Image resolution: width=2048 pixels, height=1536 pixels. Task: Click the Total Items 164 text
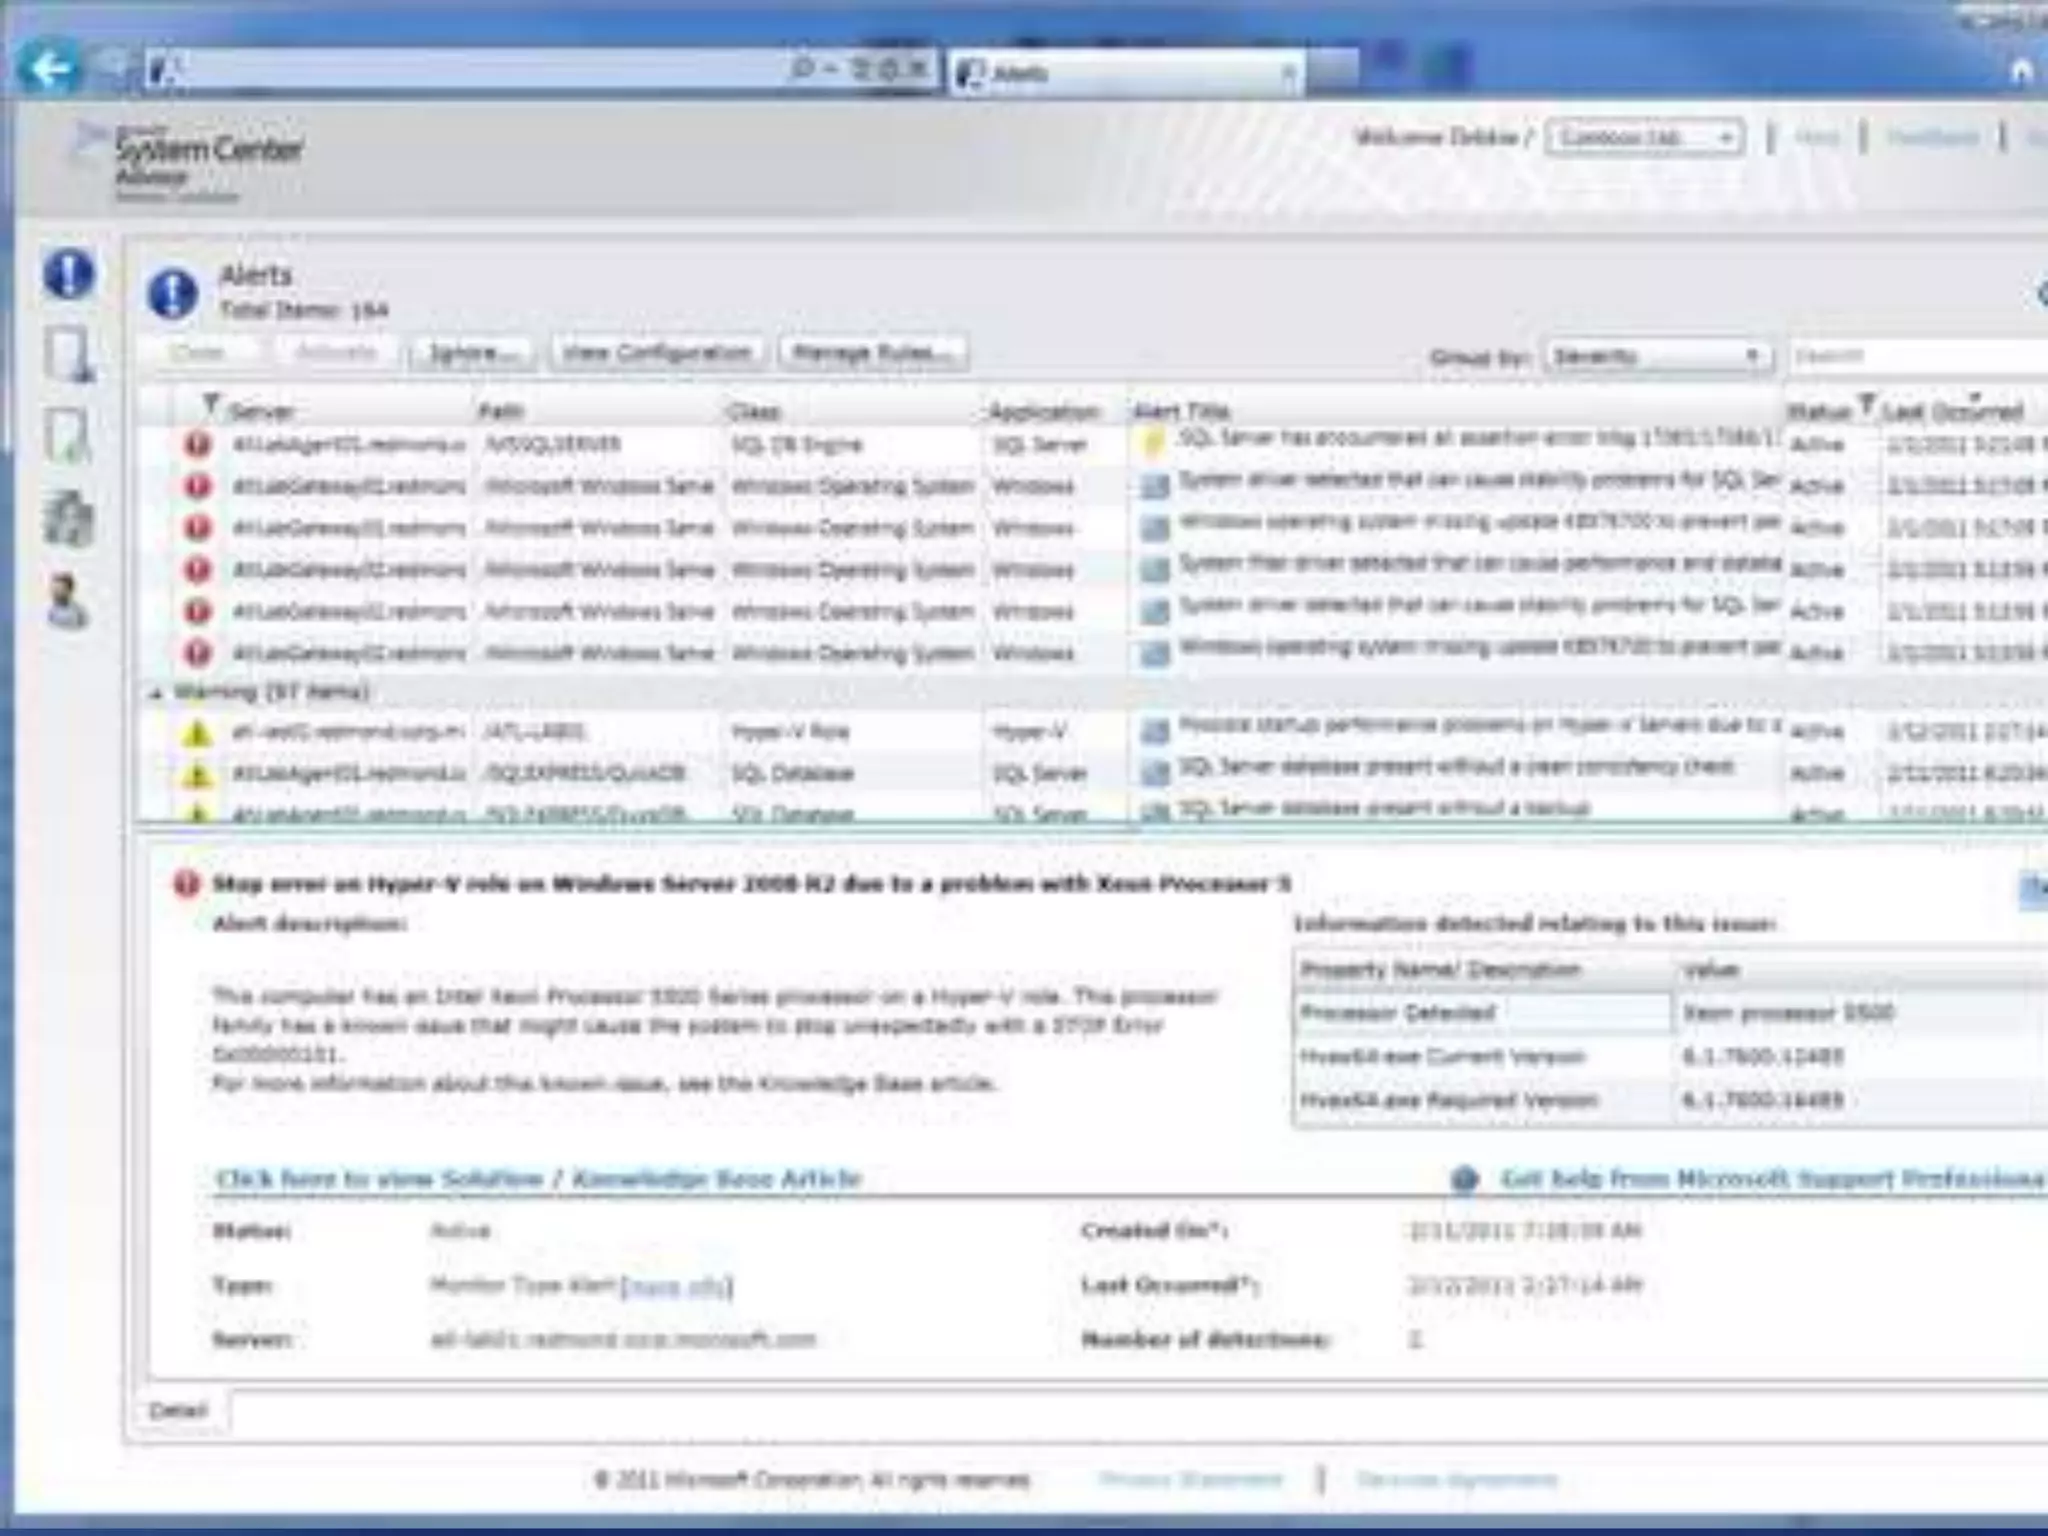[x=304, y=310]
